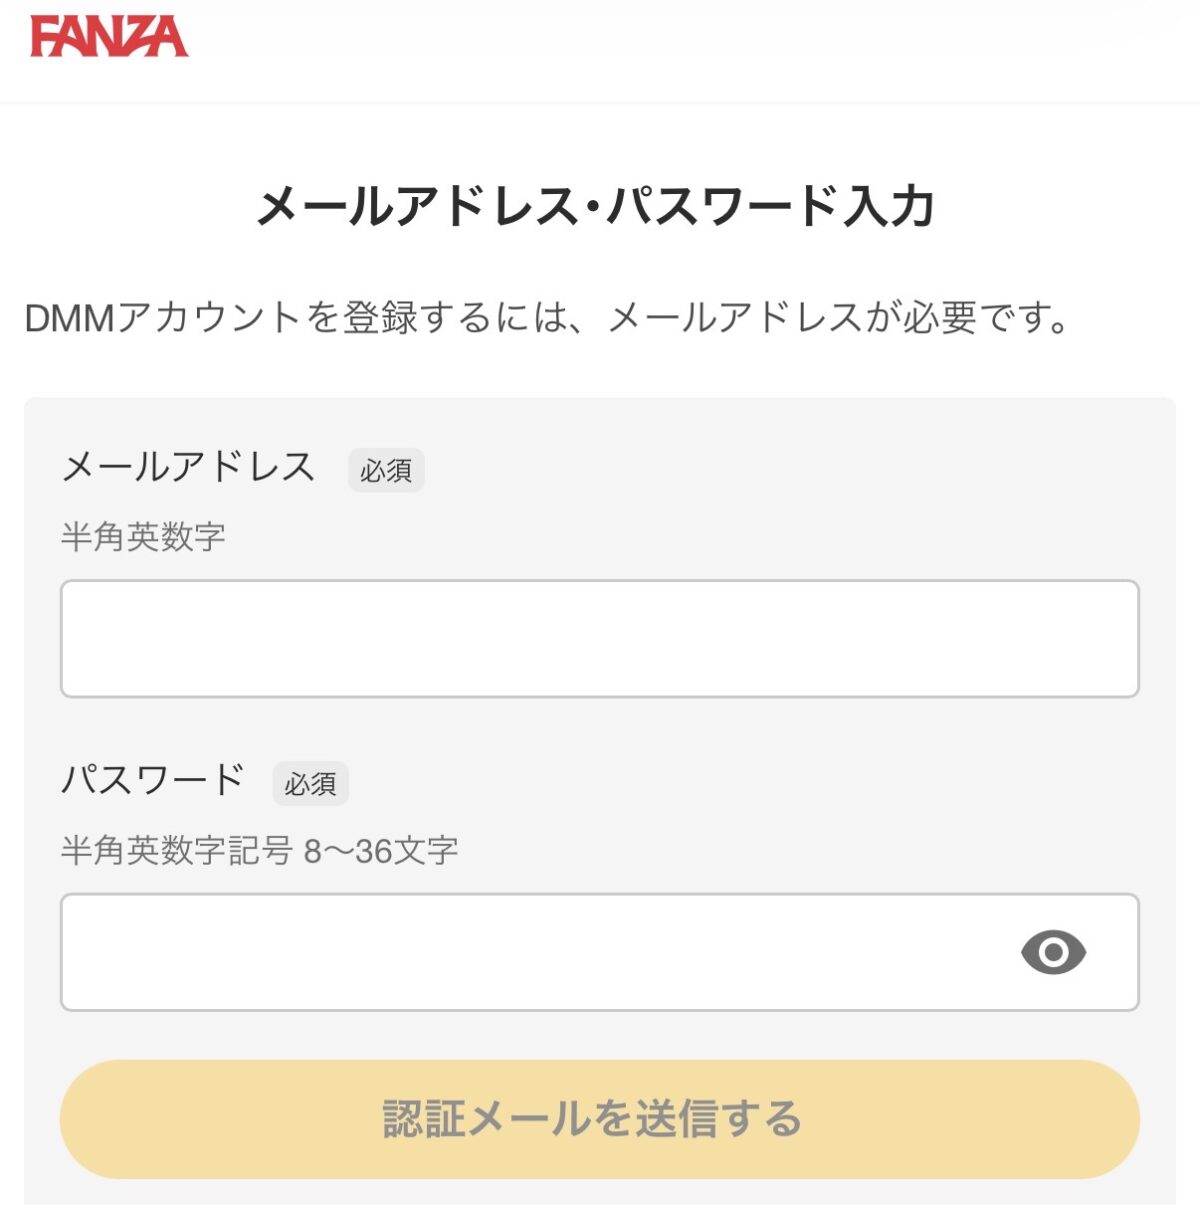Image resolution: width=1200 pixels, height=1205 pixels.
Task: Click the 必須 badge next to パスワード
Action: pyautogui.click(x=311, y=784)
